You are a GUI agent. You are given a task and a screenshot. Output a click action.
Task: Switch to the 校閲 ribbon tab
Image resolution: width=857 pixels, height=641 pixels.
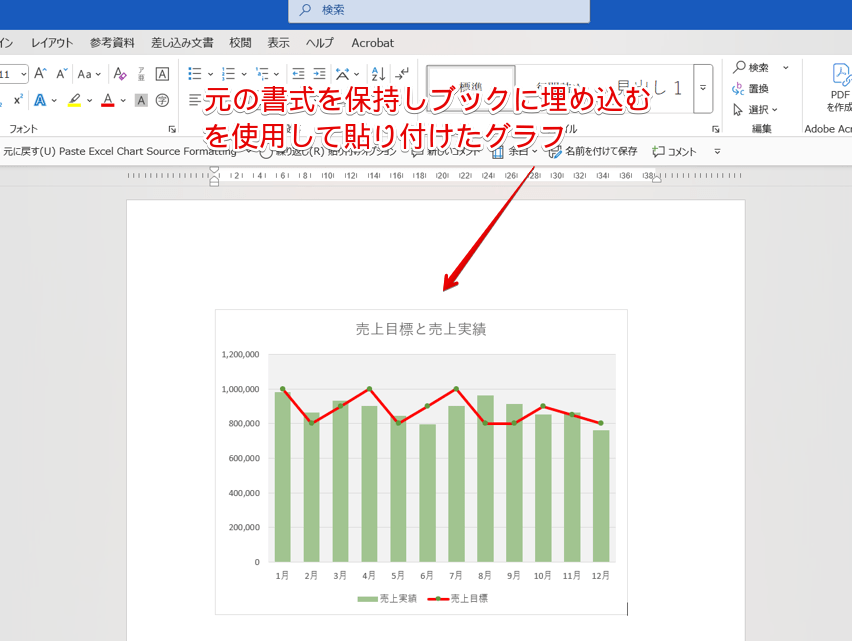[240, 43]
